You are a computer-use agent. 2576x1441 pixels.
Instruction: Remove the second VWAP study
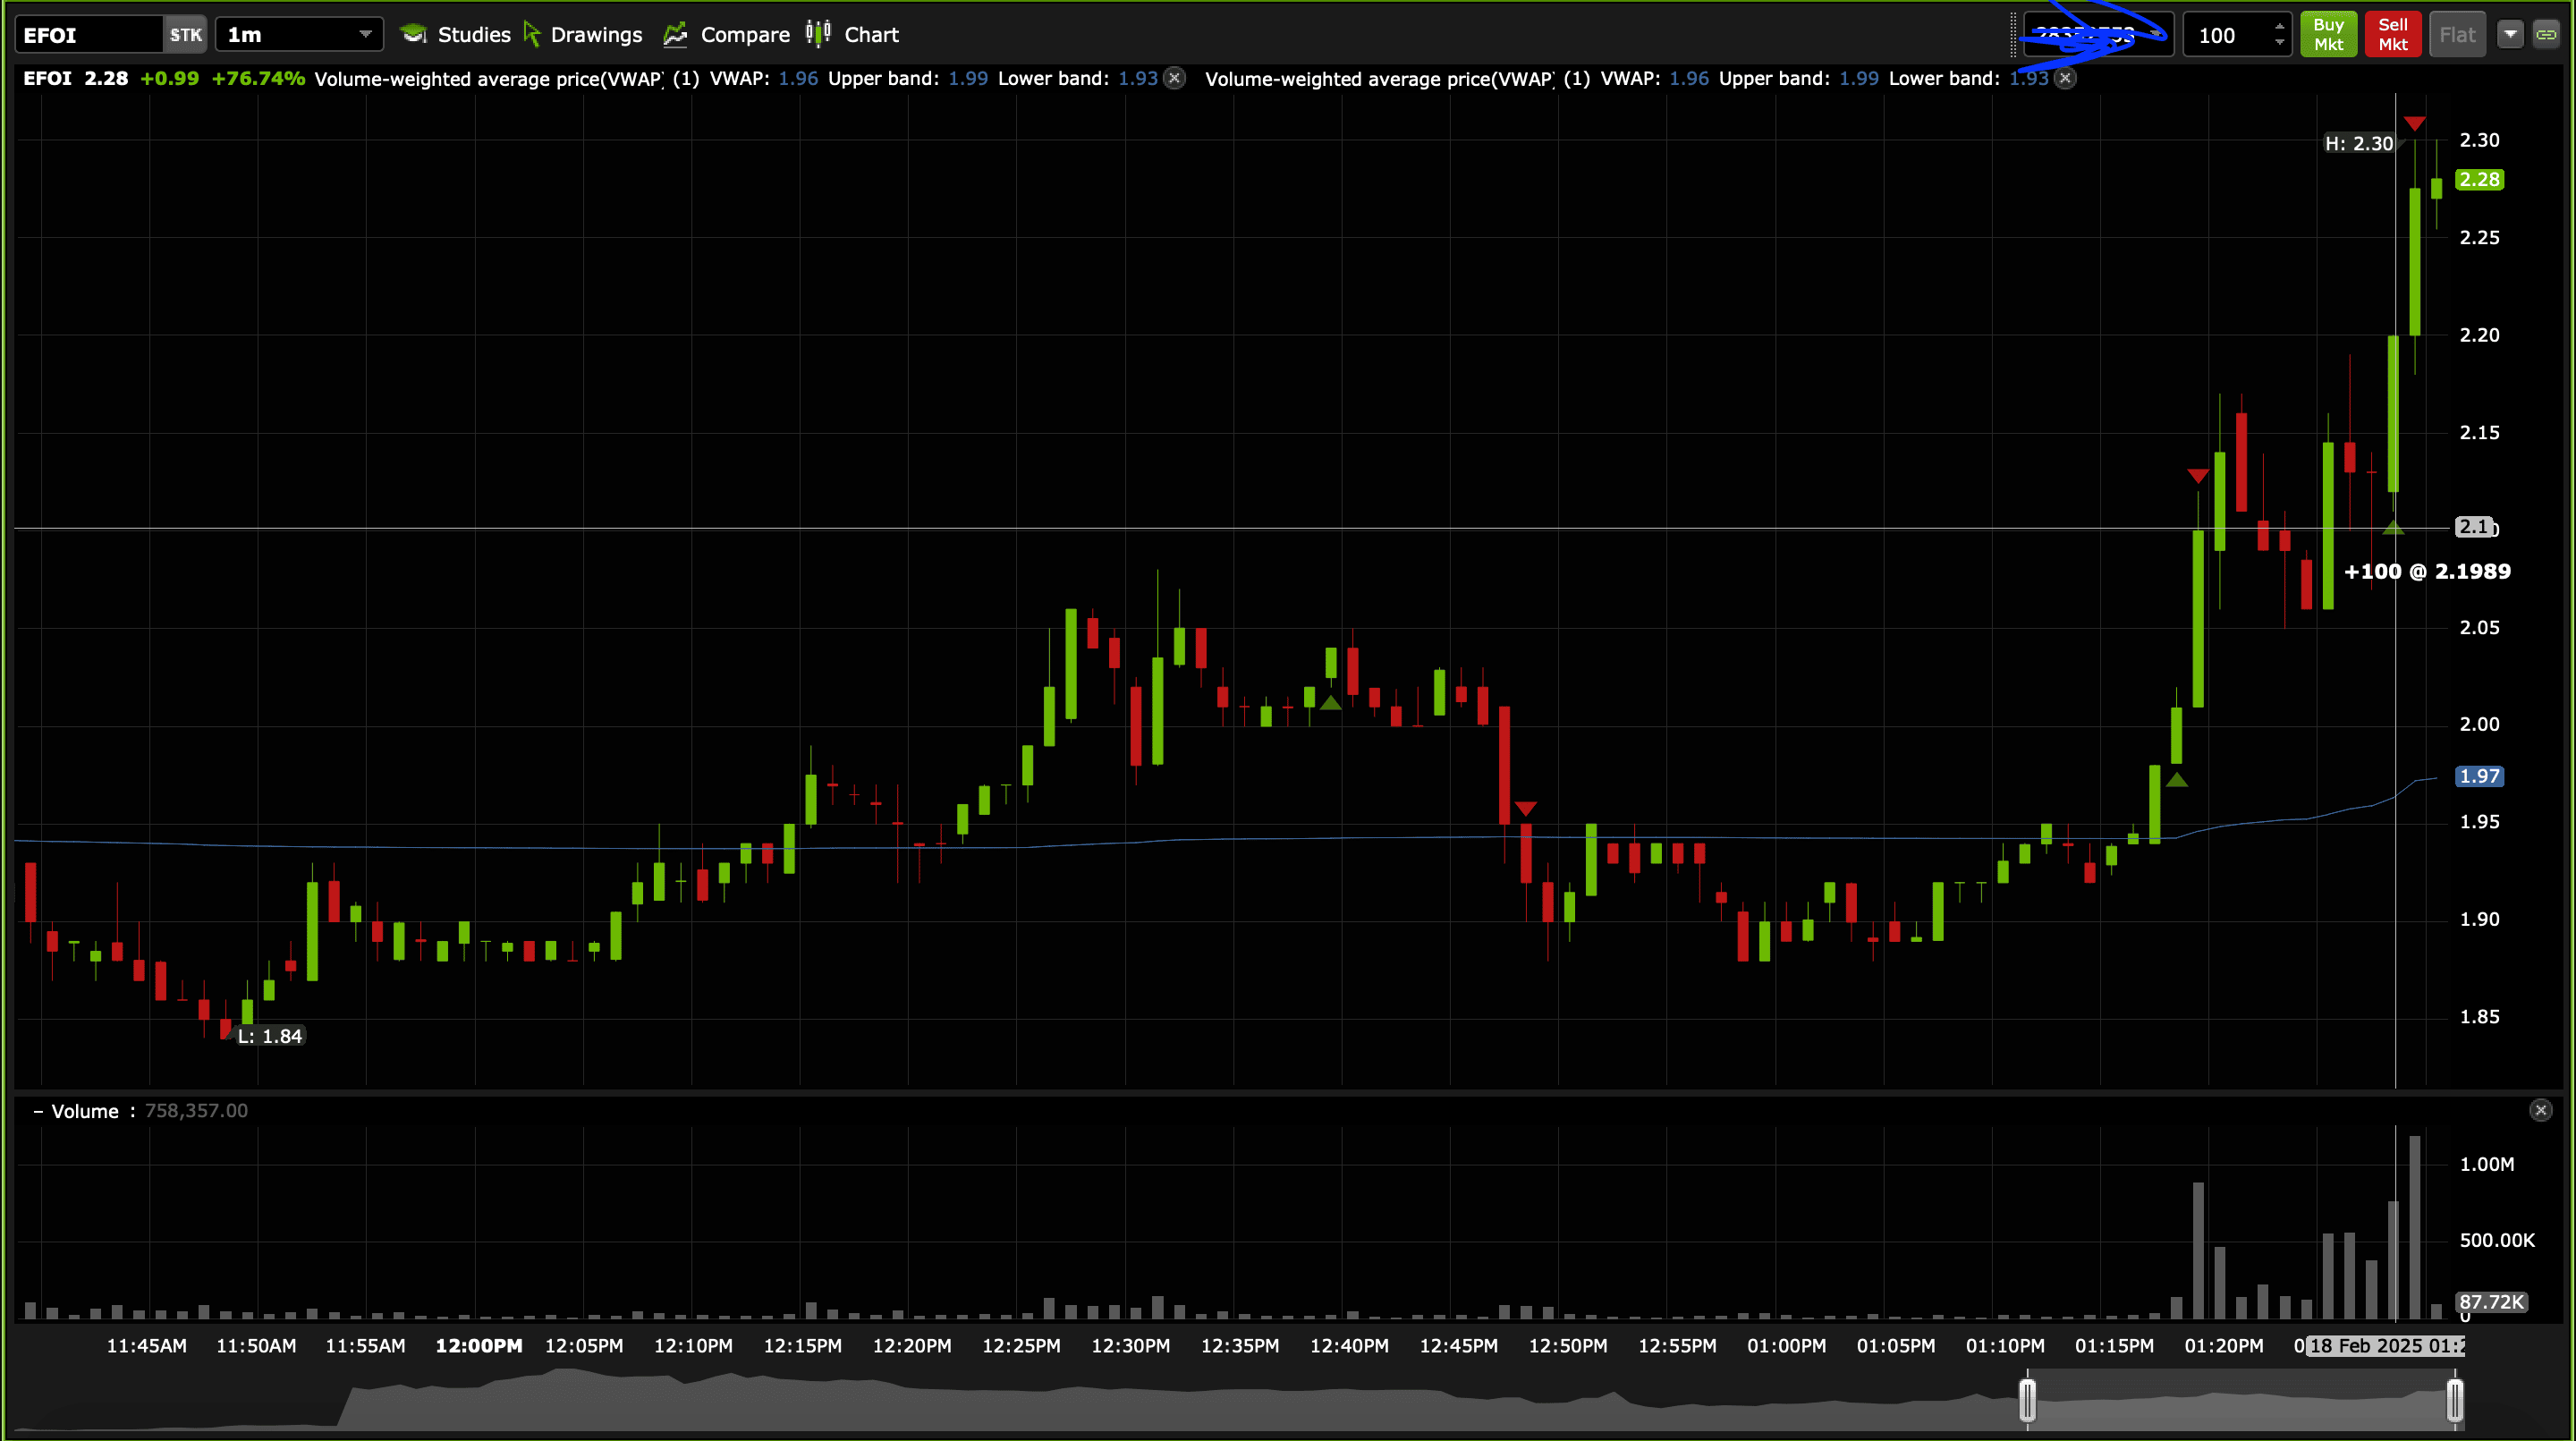tap(2066, 78)
